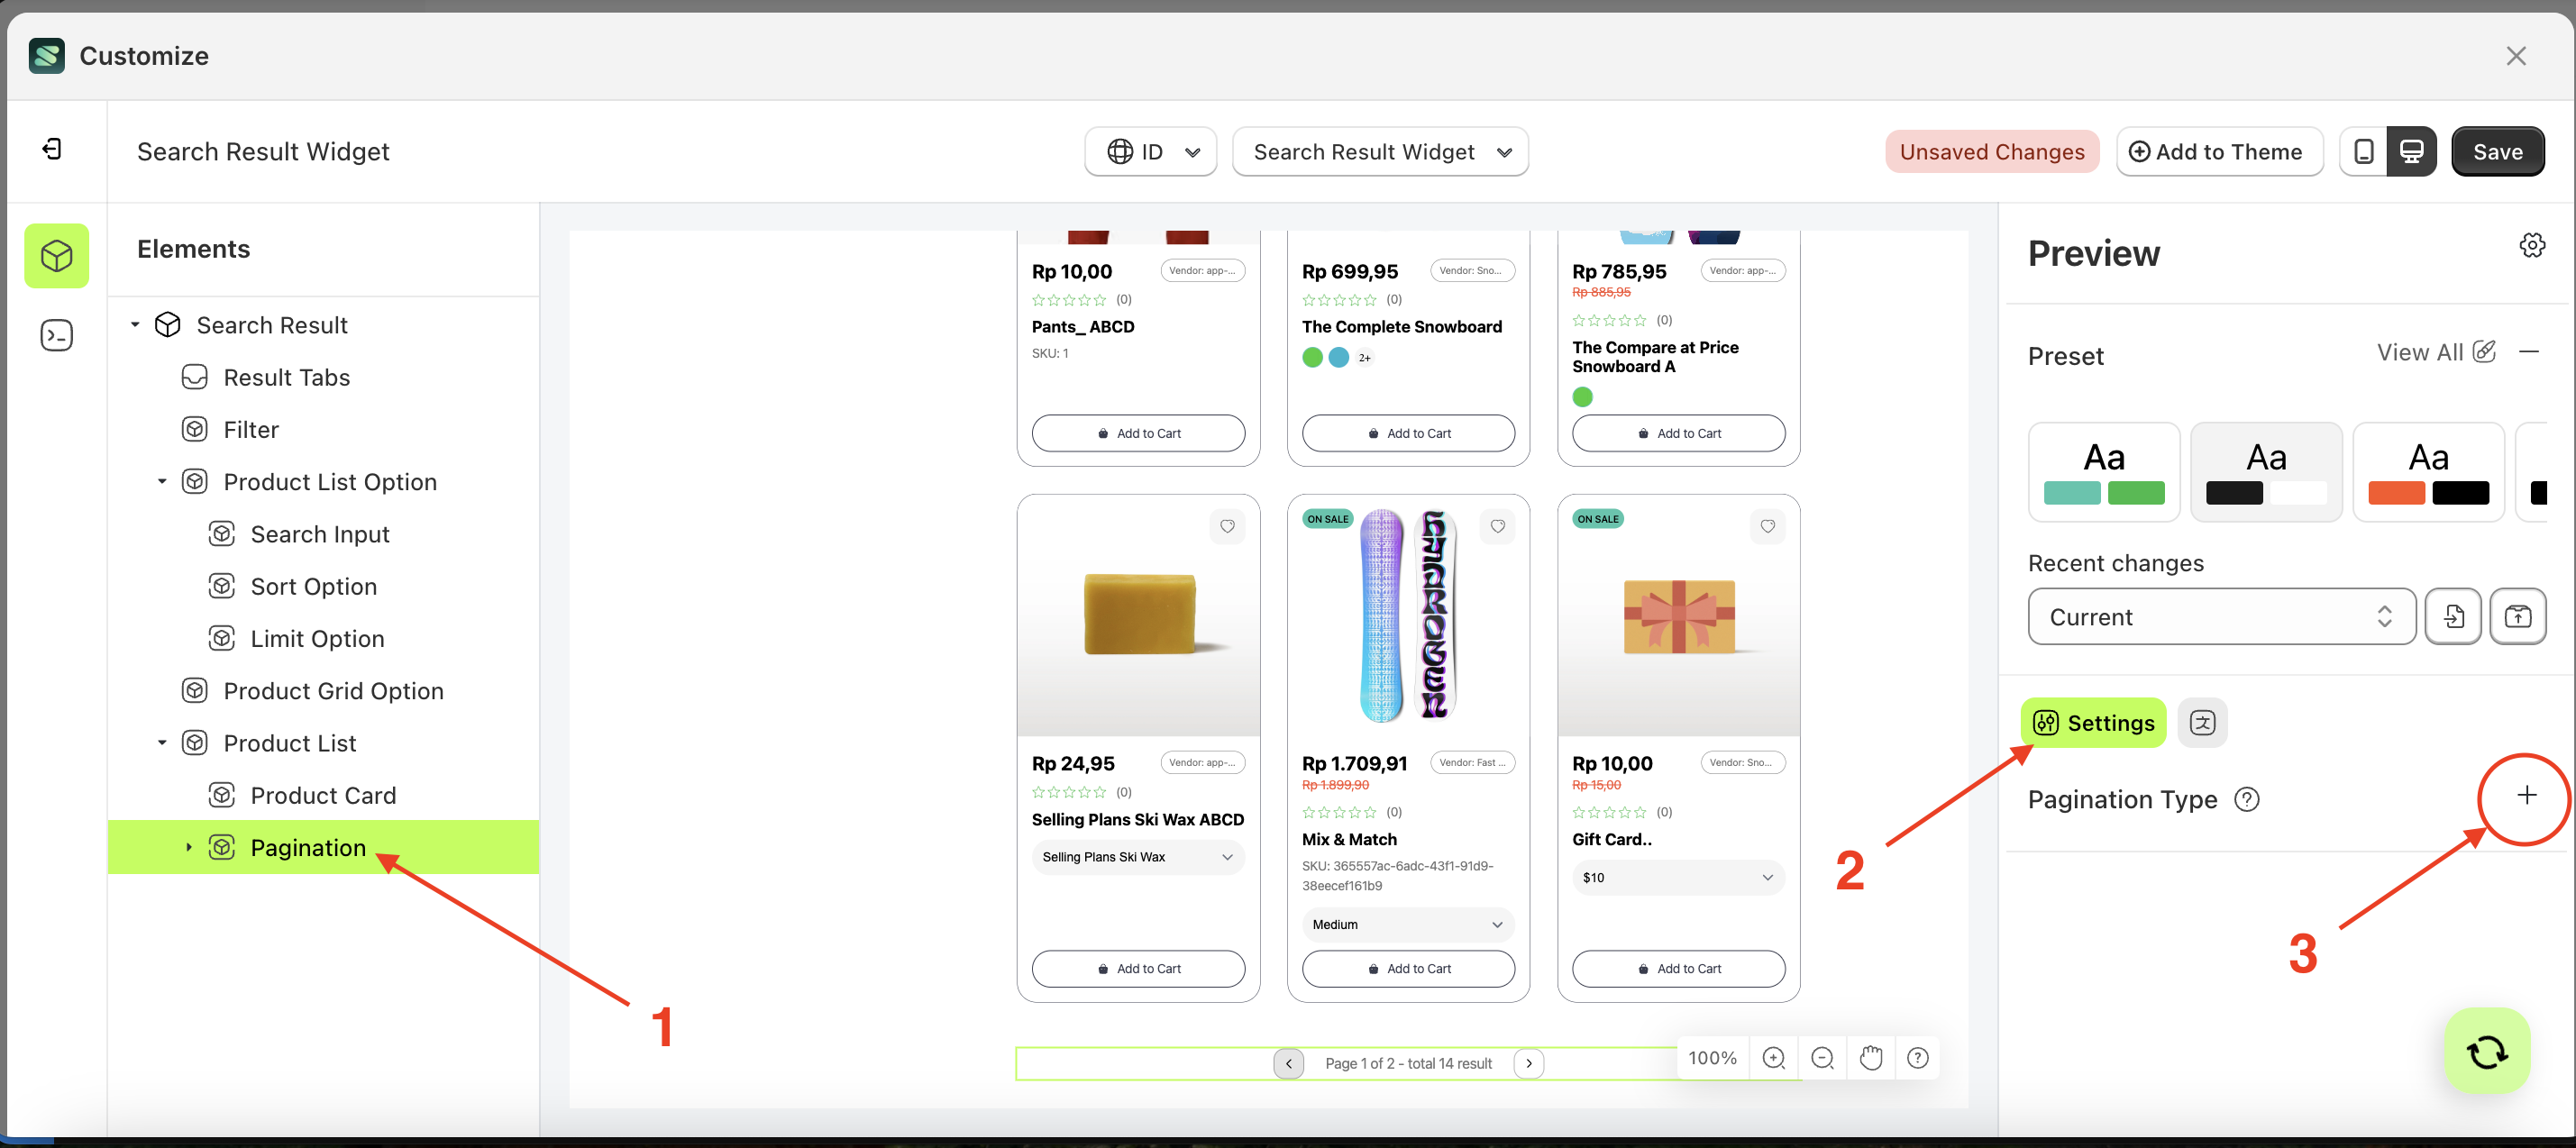Image resolution: width=2576 pixels, height=1148 pixels.
Task: Switch to mobile device preview
Action: pos(2363,152)
